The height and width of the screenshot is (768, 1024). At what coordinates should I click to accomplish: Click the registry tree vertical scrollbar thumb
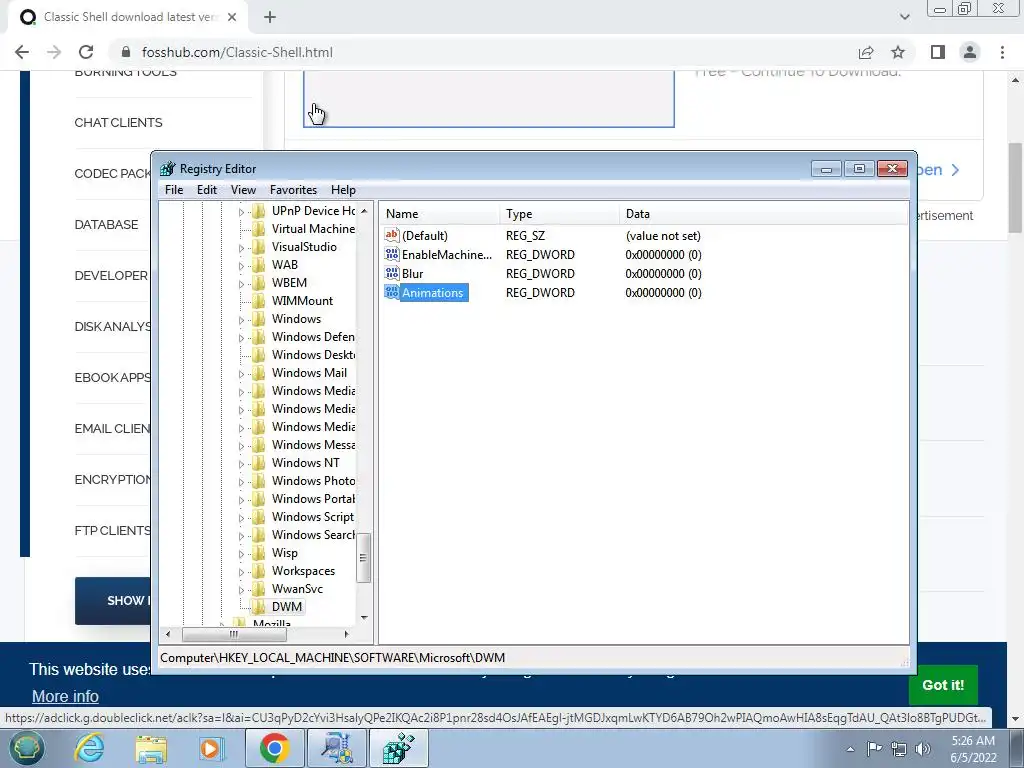(x=364, y=558)
